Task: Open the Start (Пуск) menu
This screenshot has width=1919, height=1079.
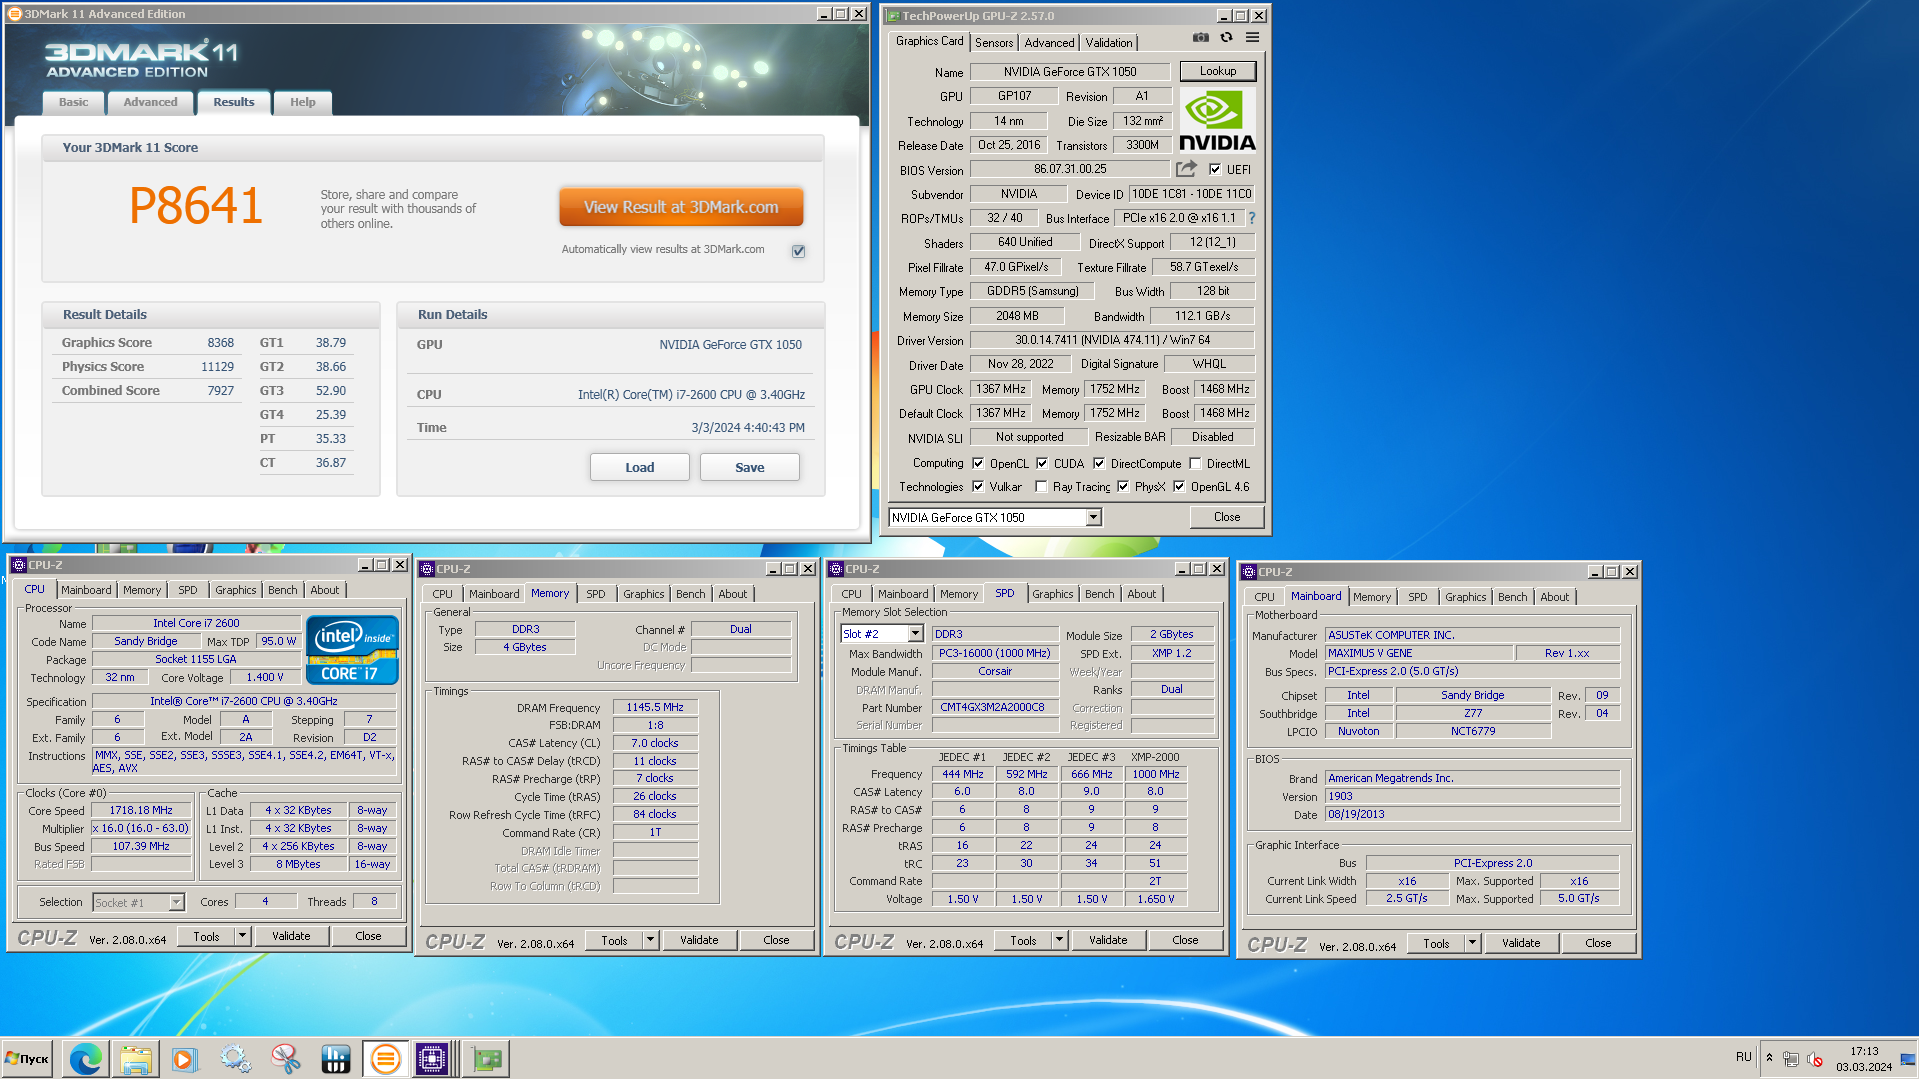Action: (x=28, y=1059)
